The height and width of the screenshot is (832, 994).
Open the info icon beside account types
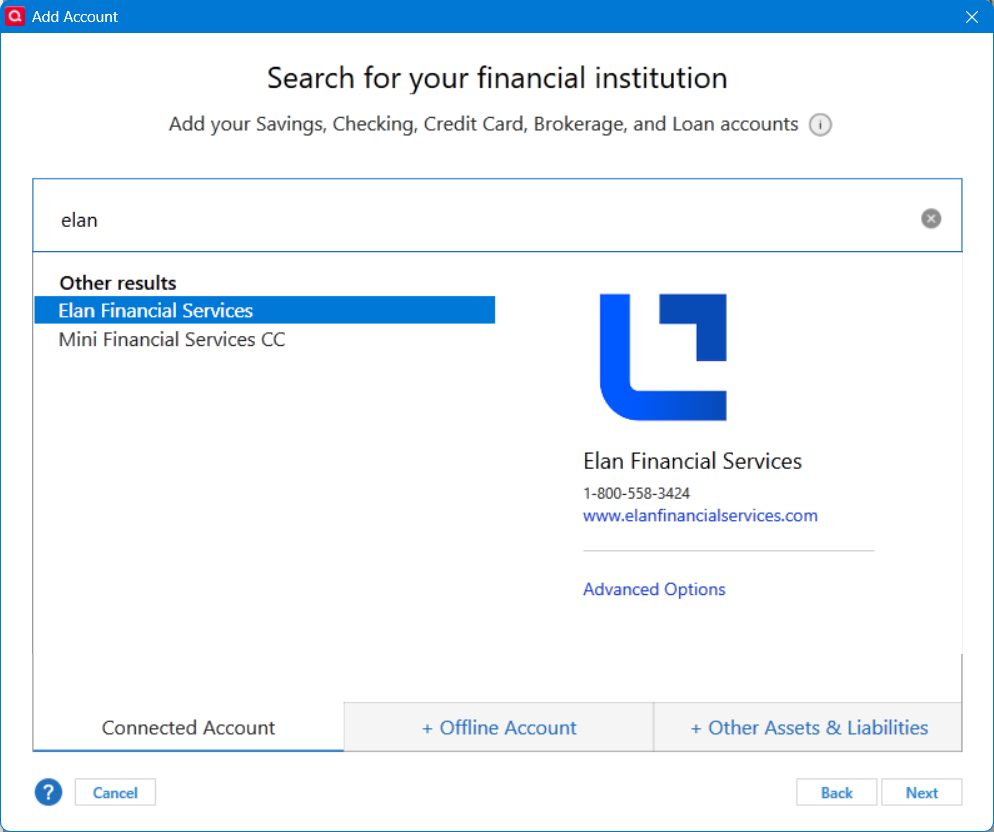(x=820, y=124)
